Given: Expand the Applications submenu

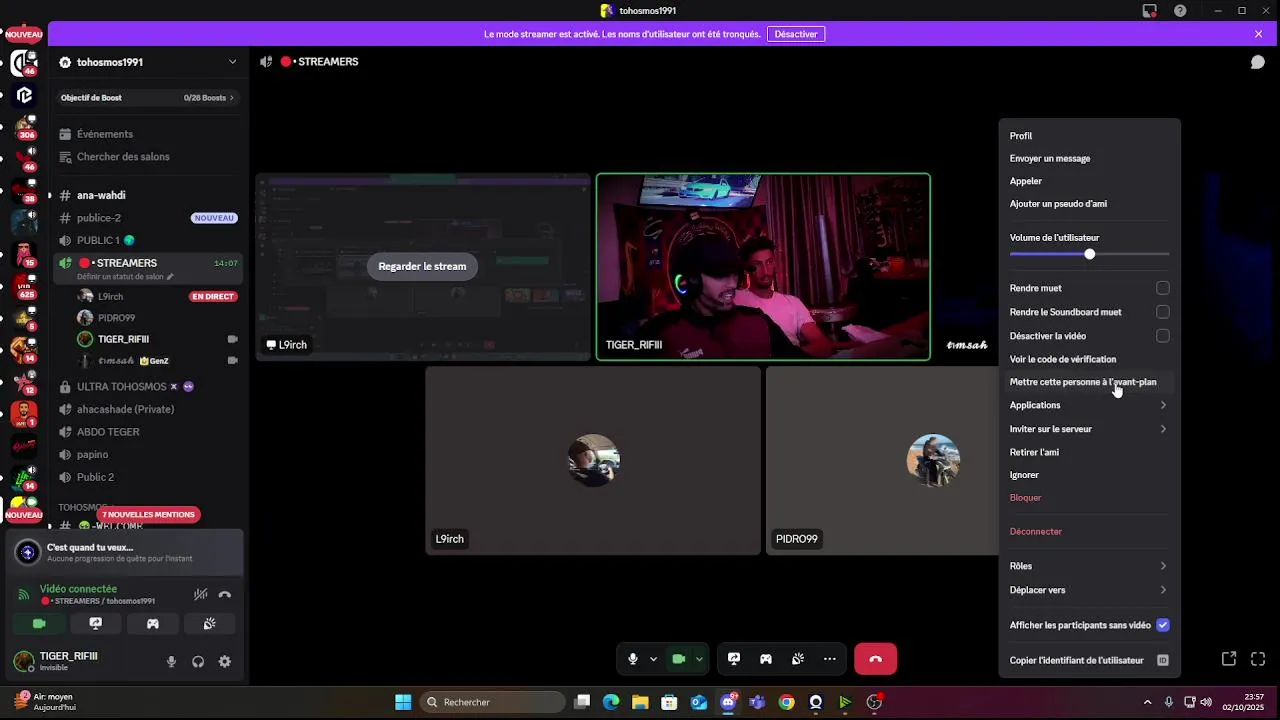Looking at the screenshot, I should [1089, 405].
